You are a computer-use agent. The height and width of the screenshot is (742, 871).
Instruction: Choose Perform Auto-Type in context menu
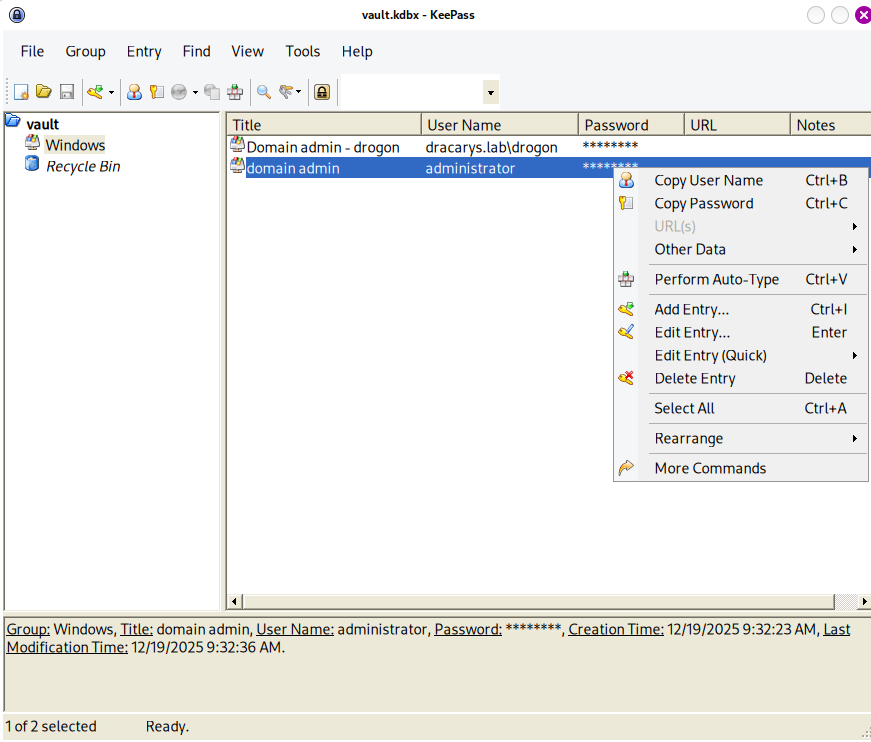[x=740, y=279]
